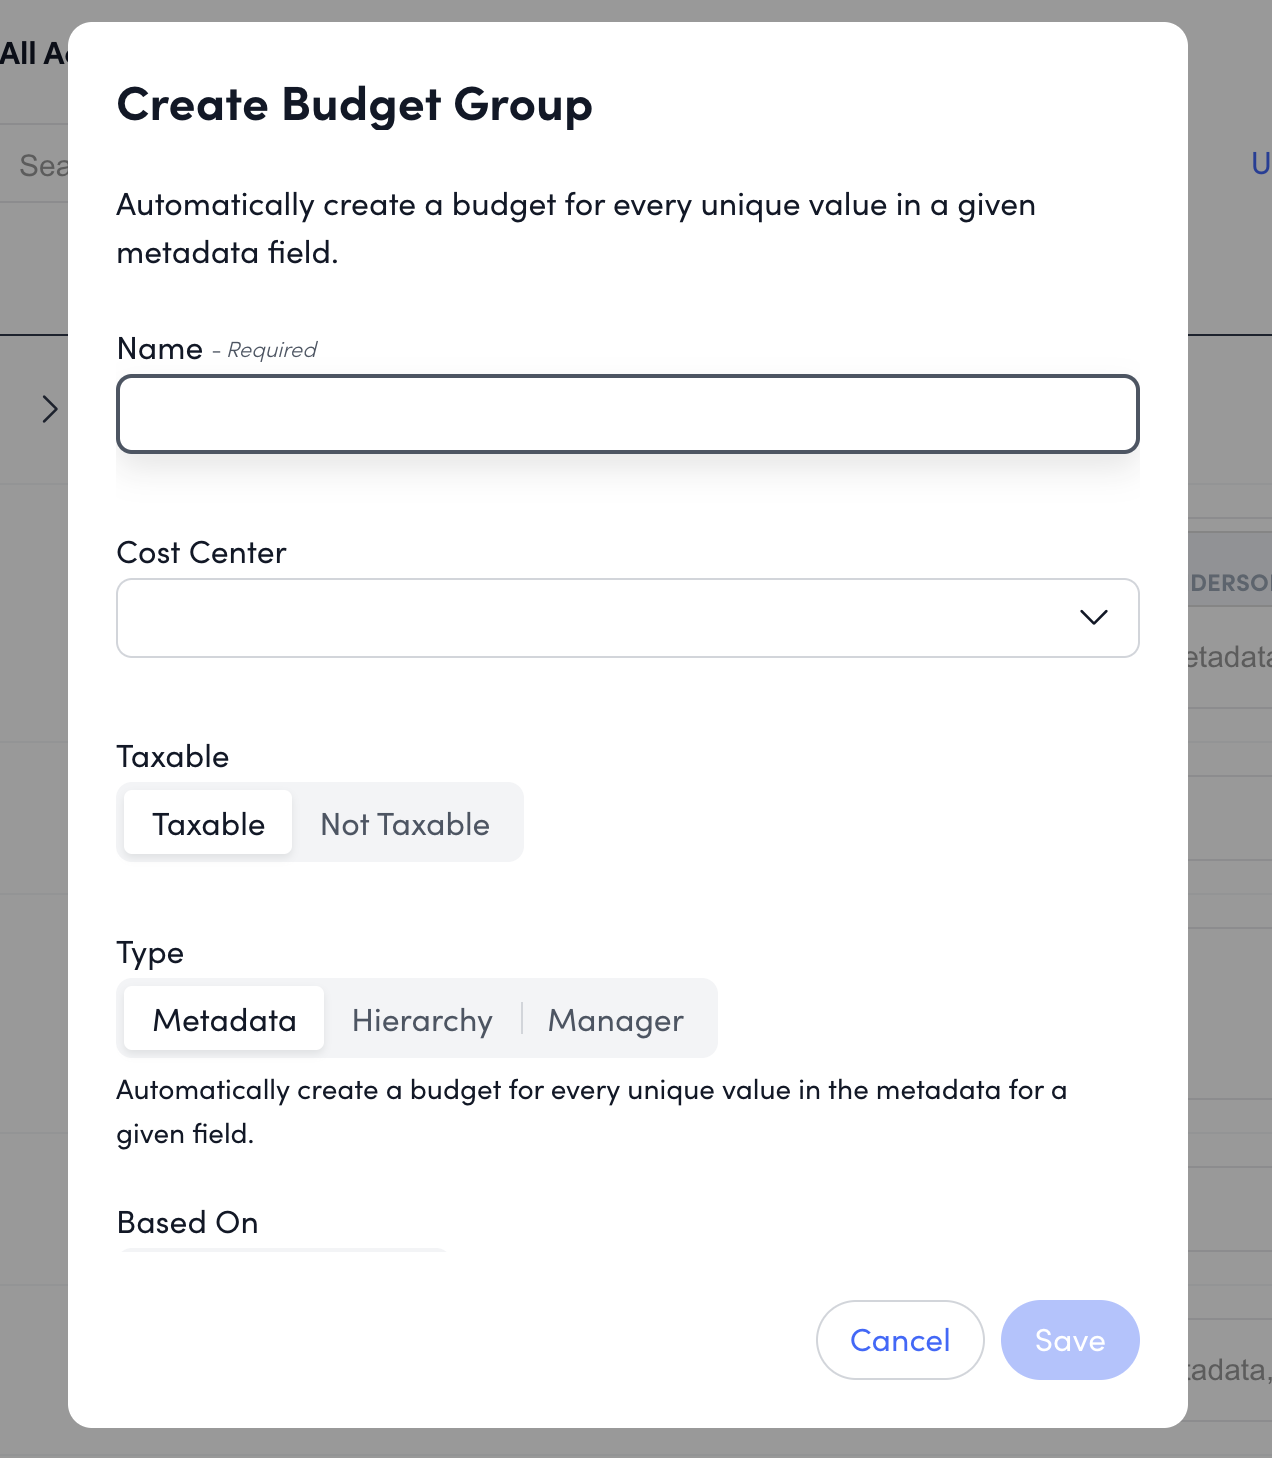
Task: Click the Create Budget Group heading
Action: click(354, 105)
